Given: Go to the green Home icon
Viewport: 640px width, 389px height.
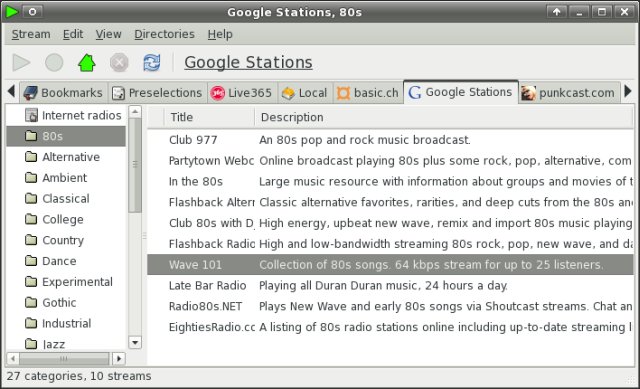Looking at the screenshot, I should click(x=87, y=62).
